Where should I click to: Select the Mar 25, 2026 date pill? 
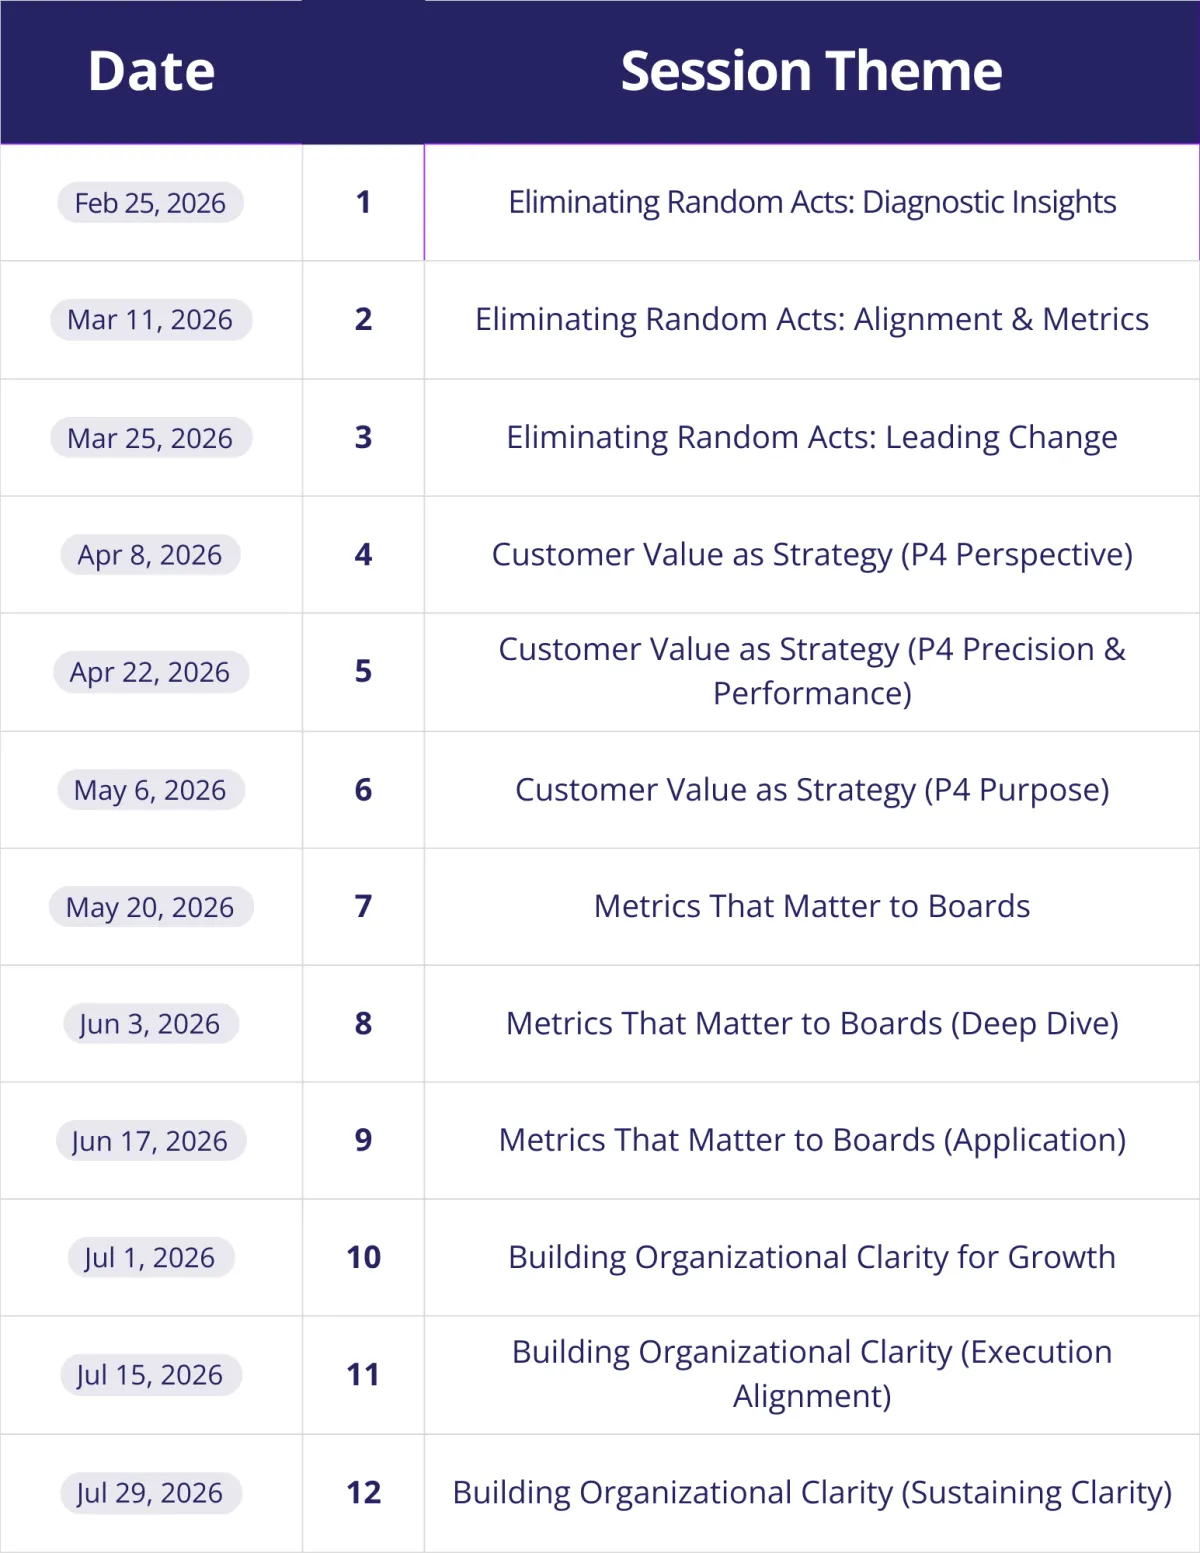[150, 438]
